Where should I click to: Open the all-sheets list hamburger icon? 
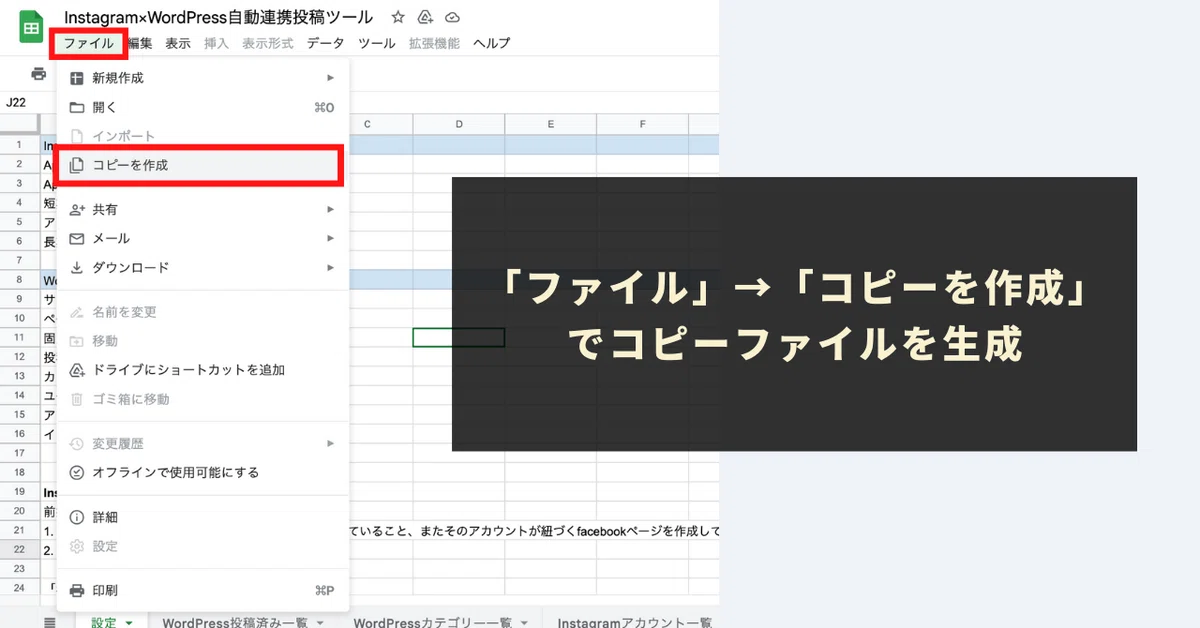[50, 622]
